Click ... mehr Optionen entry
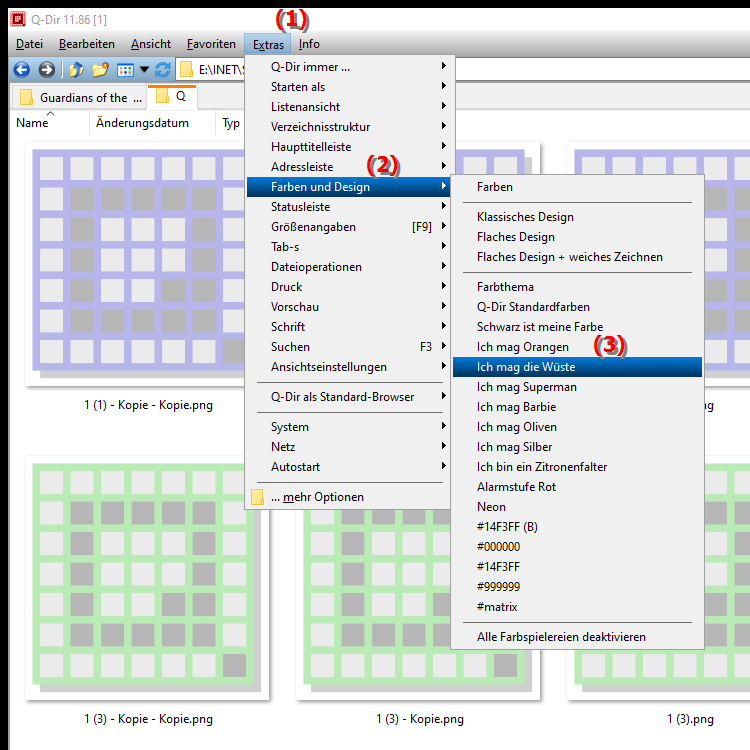 pyautogui.click(x=348, y=497)
